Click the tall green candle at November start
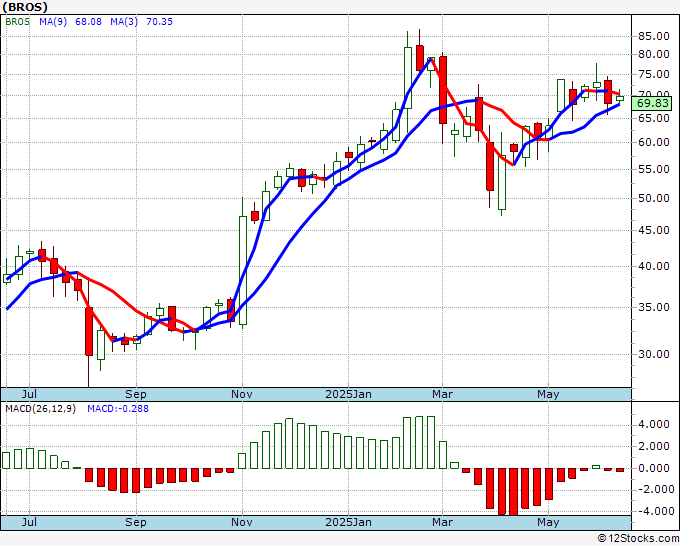Screen dimensions: 680x546 243,270
